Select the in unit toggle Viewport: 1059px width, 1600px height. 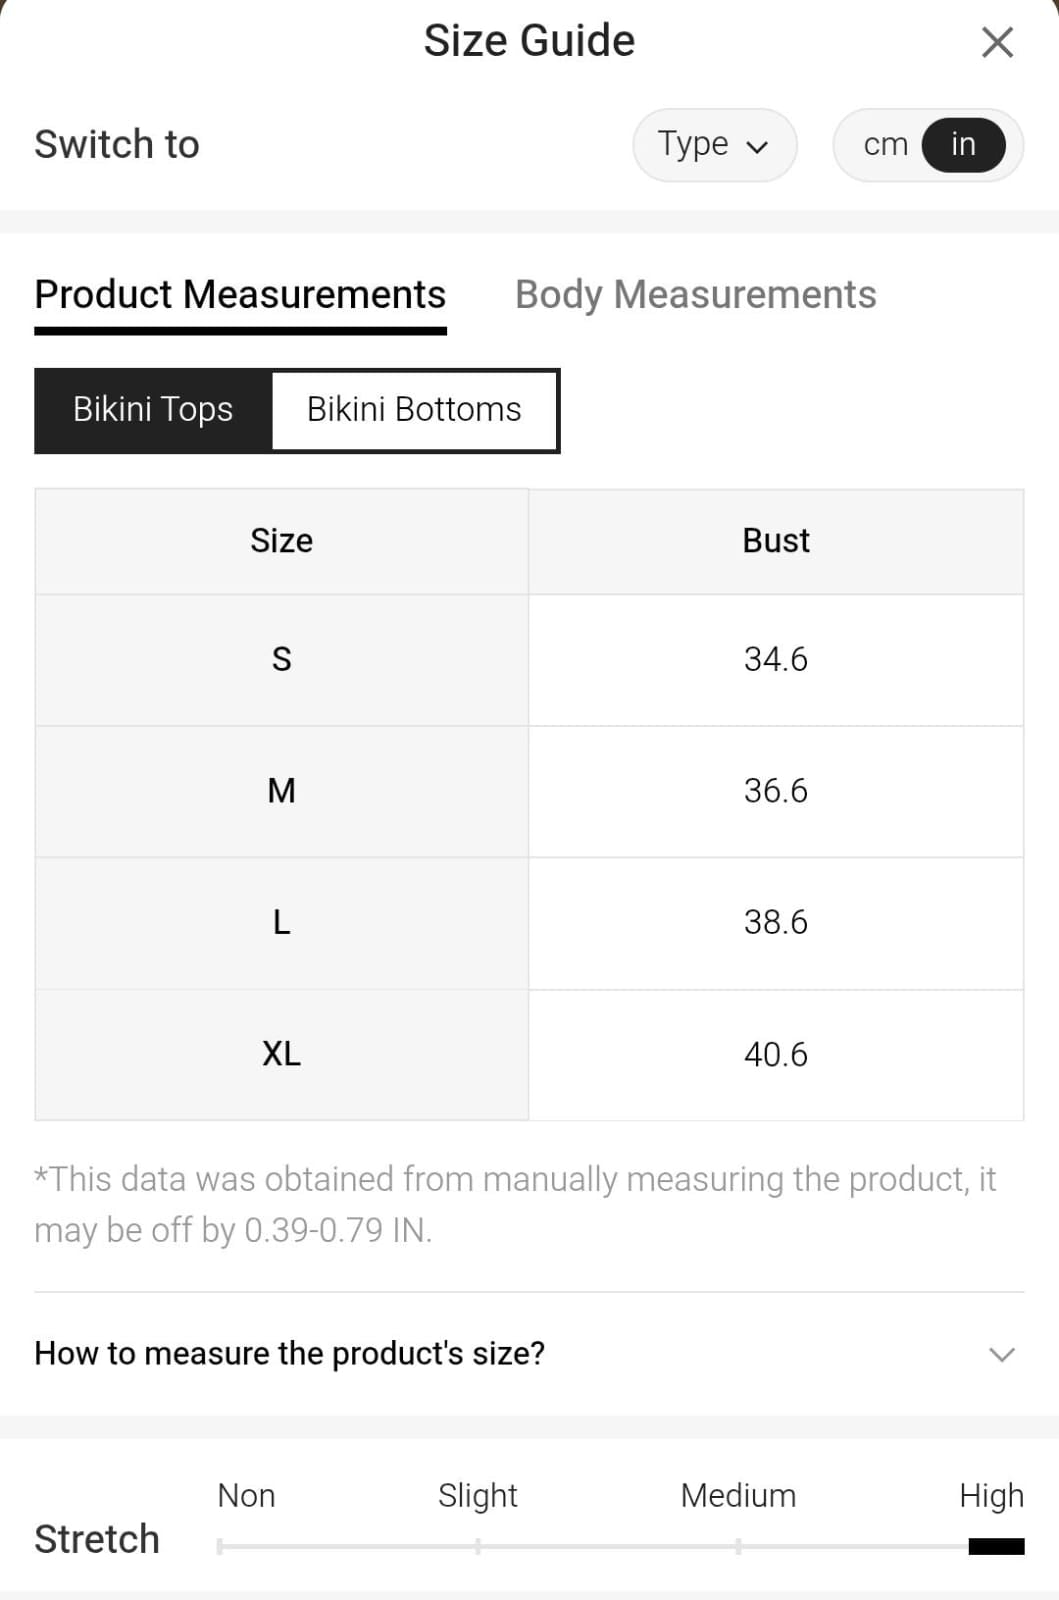coord(963,145)
